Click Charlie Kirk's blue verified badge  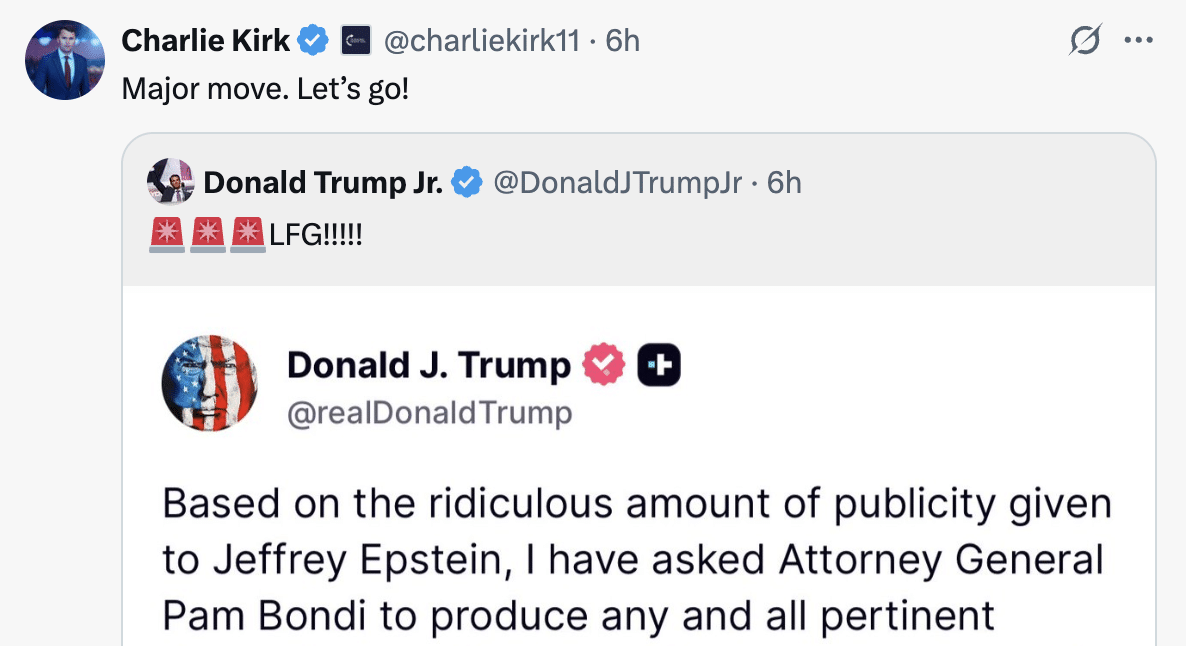(314, 41)
